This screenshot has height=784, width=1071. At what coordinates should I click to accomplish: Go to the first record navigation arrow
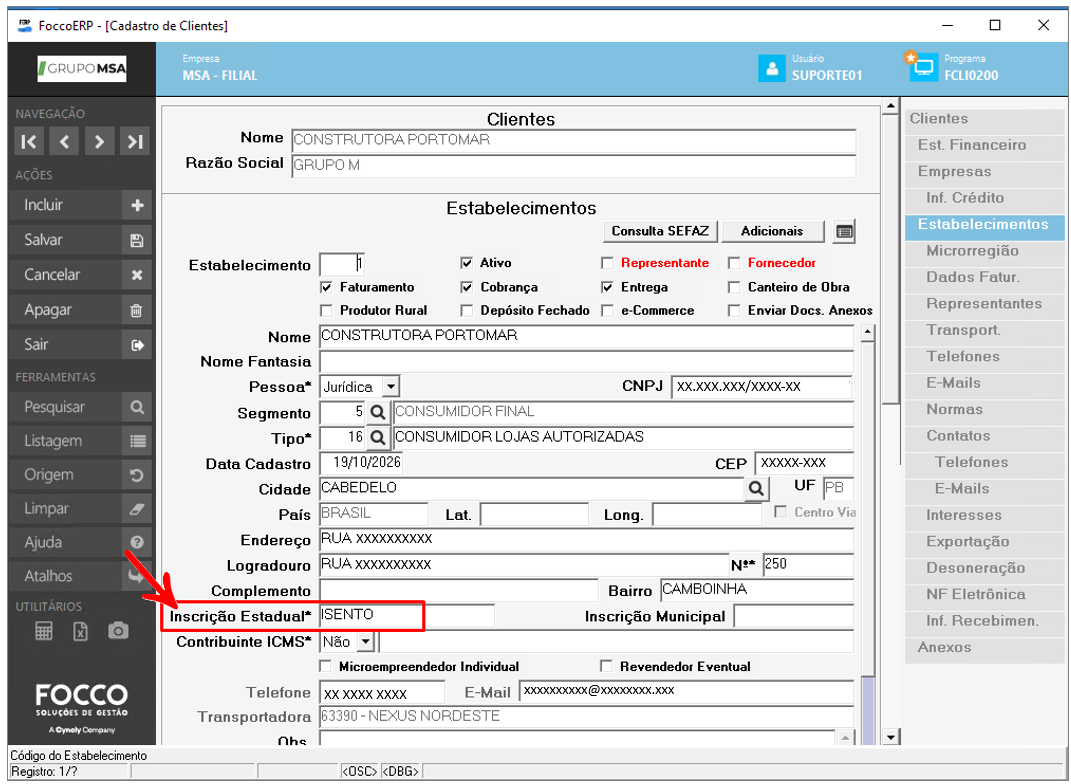pos(29,141)
